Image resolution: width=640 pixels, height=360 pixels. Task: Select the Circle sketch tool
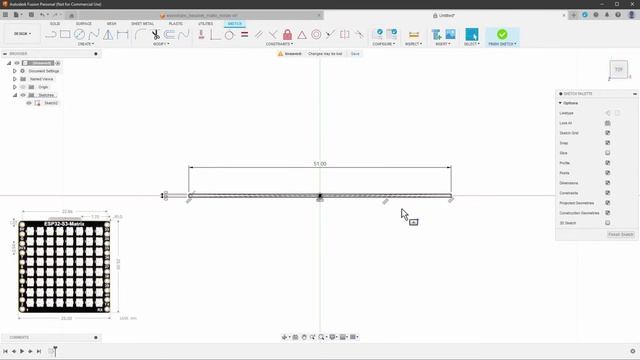pos(79,35)
